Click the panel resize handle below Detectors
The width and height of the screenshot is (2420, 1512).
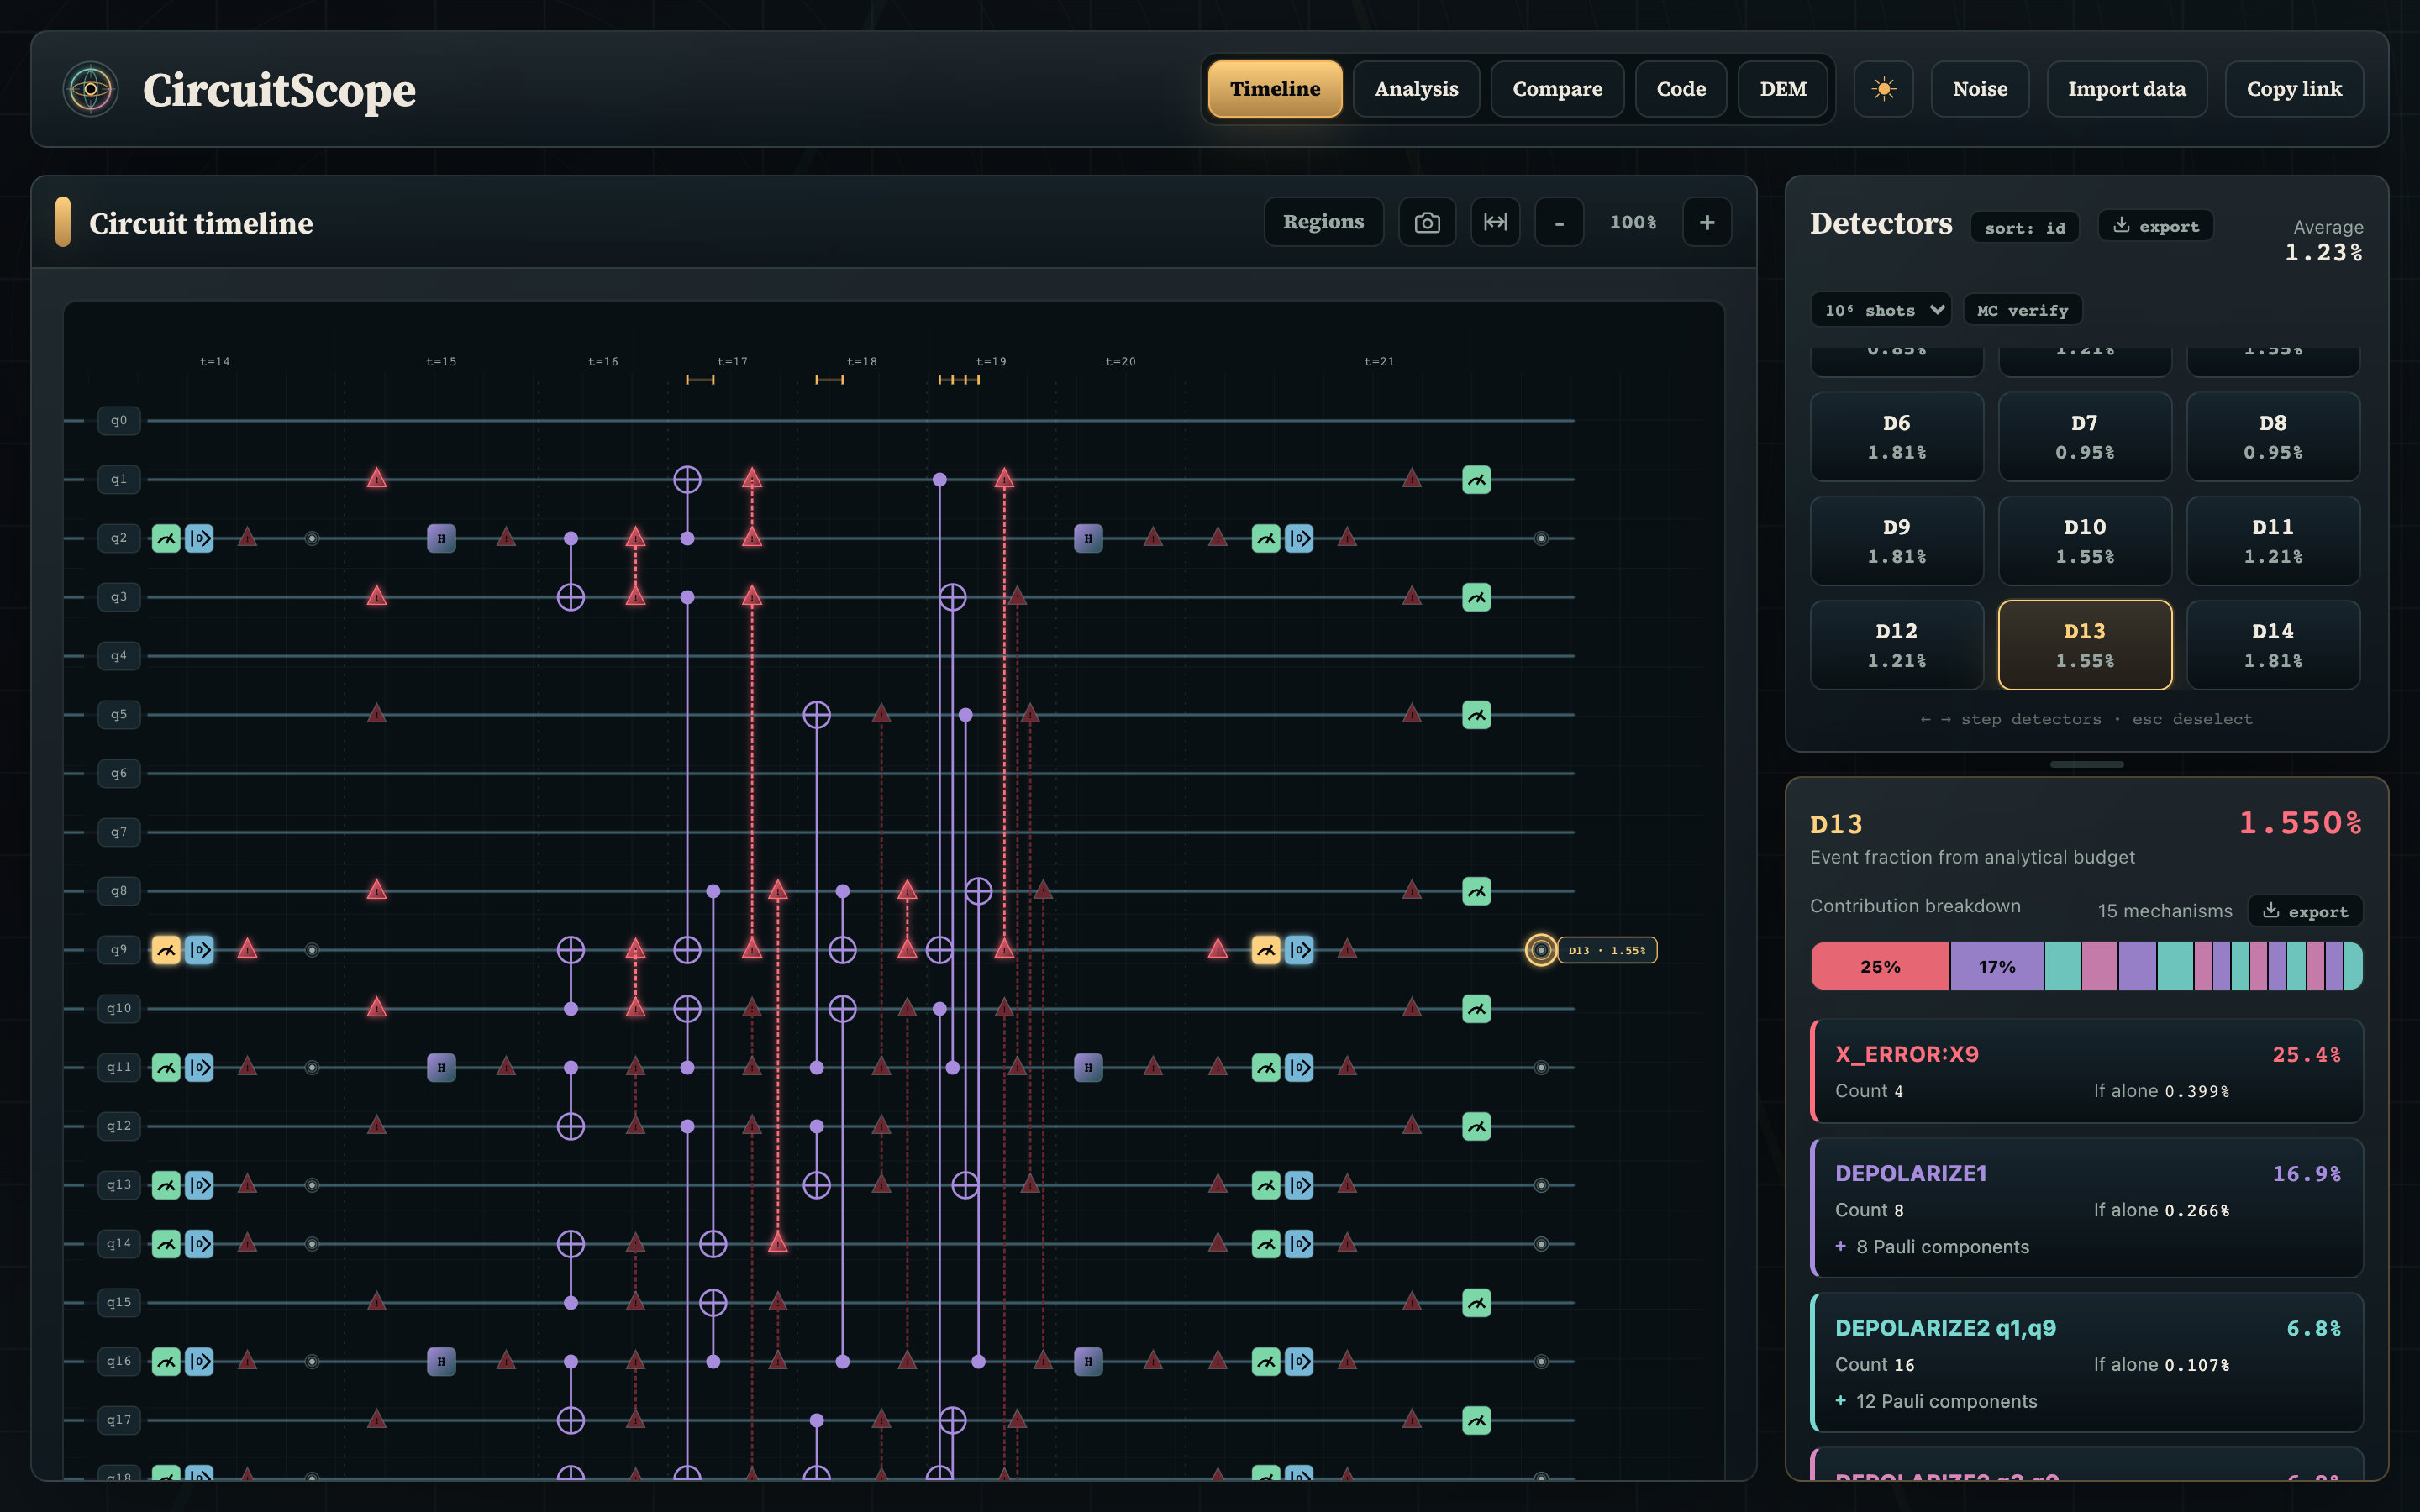(x=2086, y=764)
